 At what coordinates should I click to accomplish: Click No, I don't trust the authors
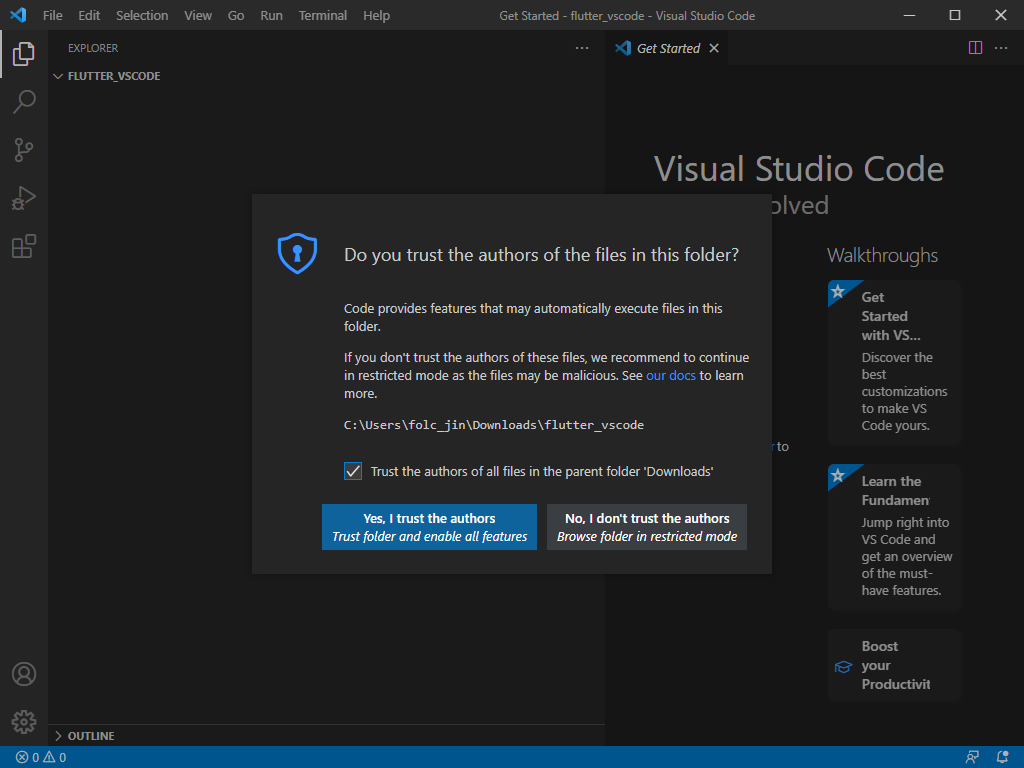647,527
